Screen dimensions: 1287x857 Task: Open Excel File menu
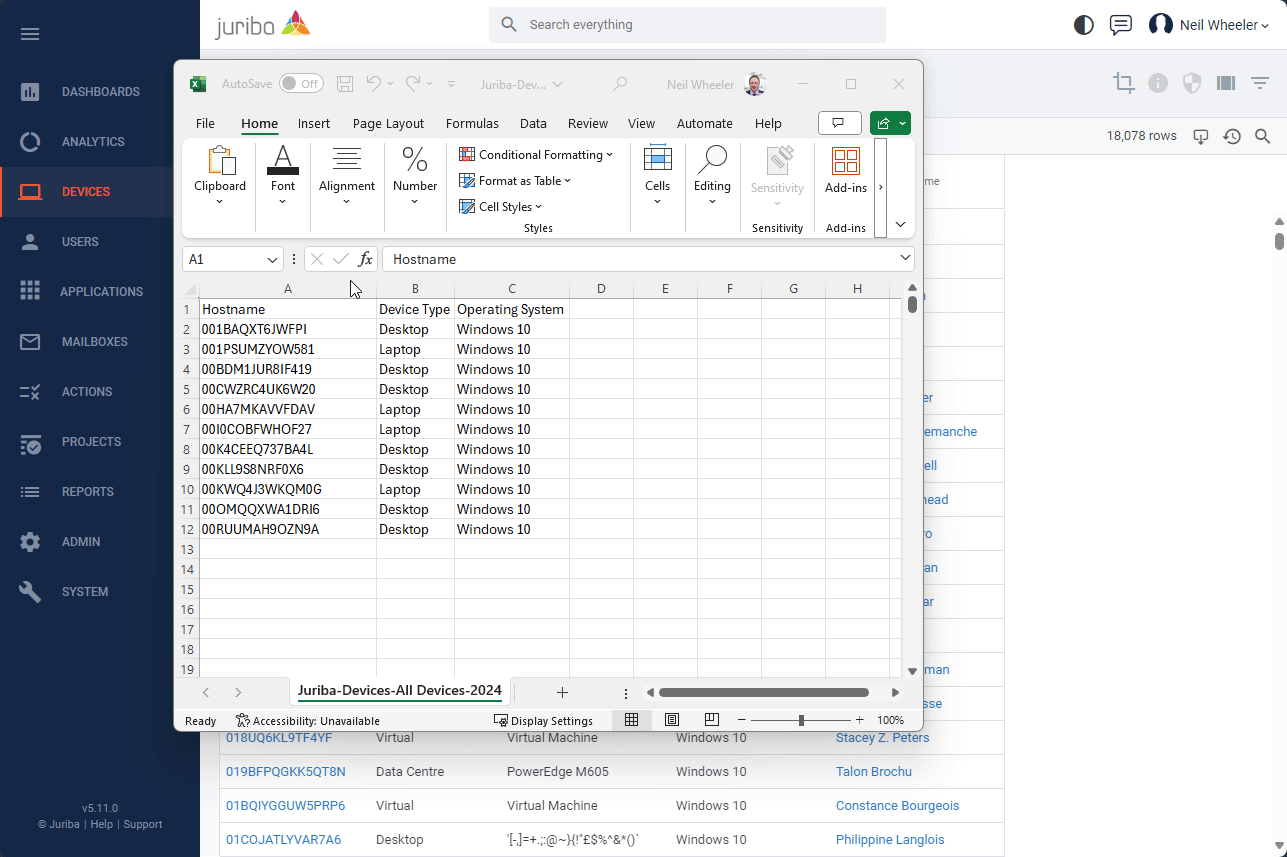pos(205,124)
